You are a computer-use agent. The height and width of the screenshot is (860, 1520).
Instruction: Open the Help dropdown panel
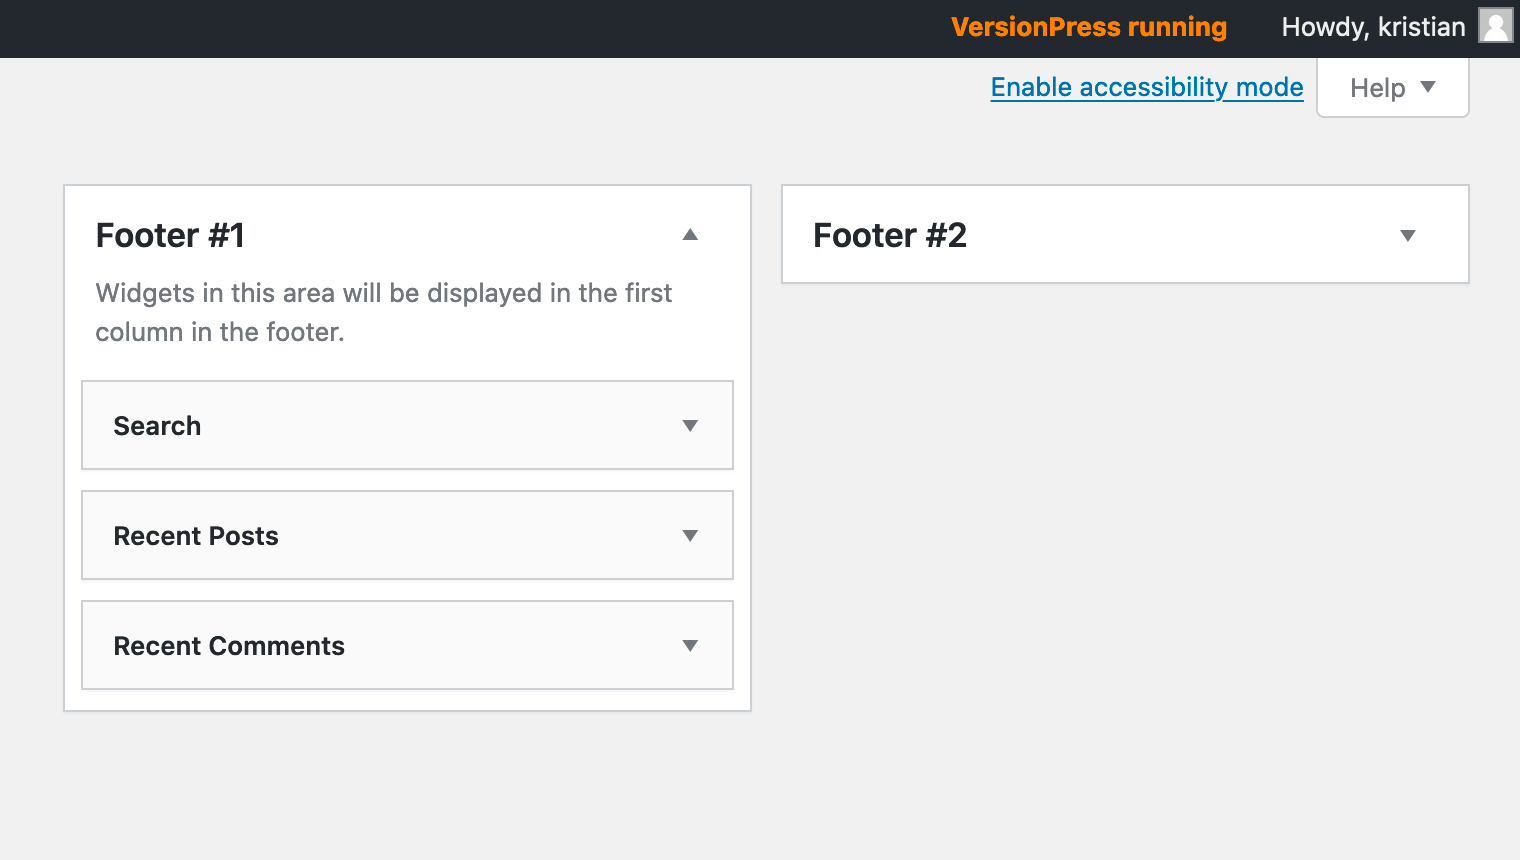[1392, 87]
